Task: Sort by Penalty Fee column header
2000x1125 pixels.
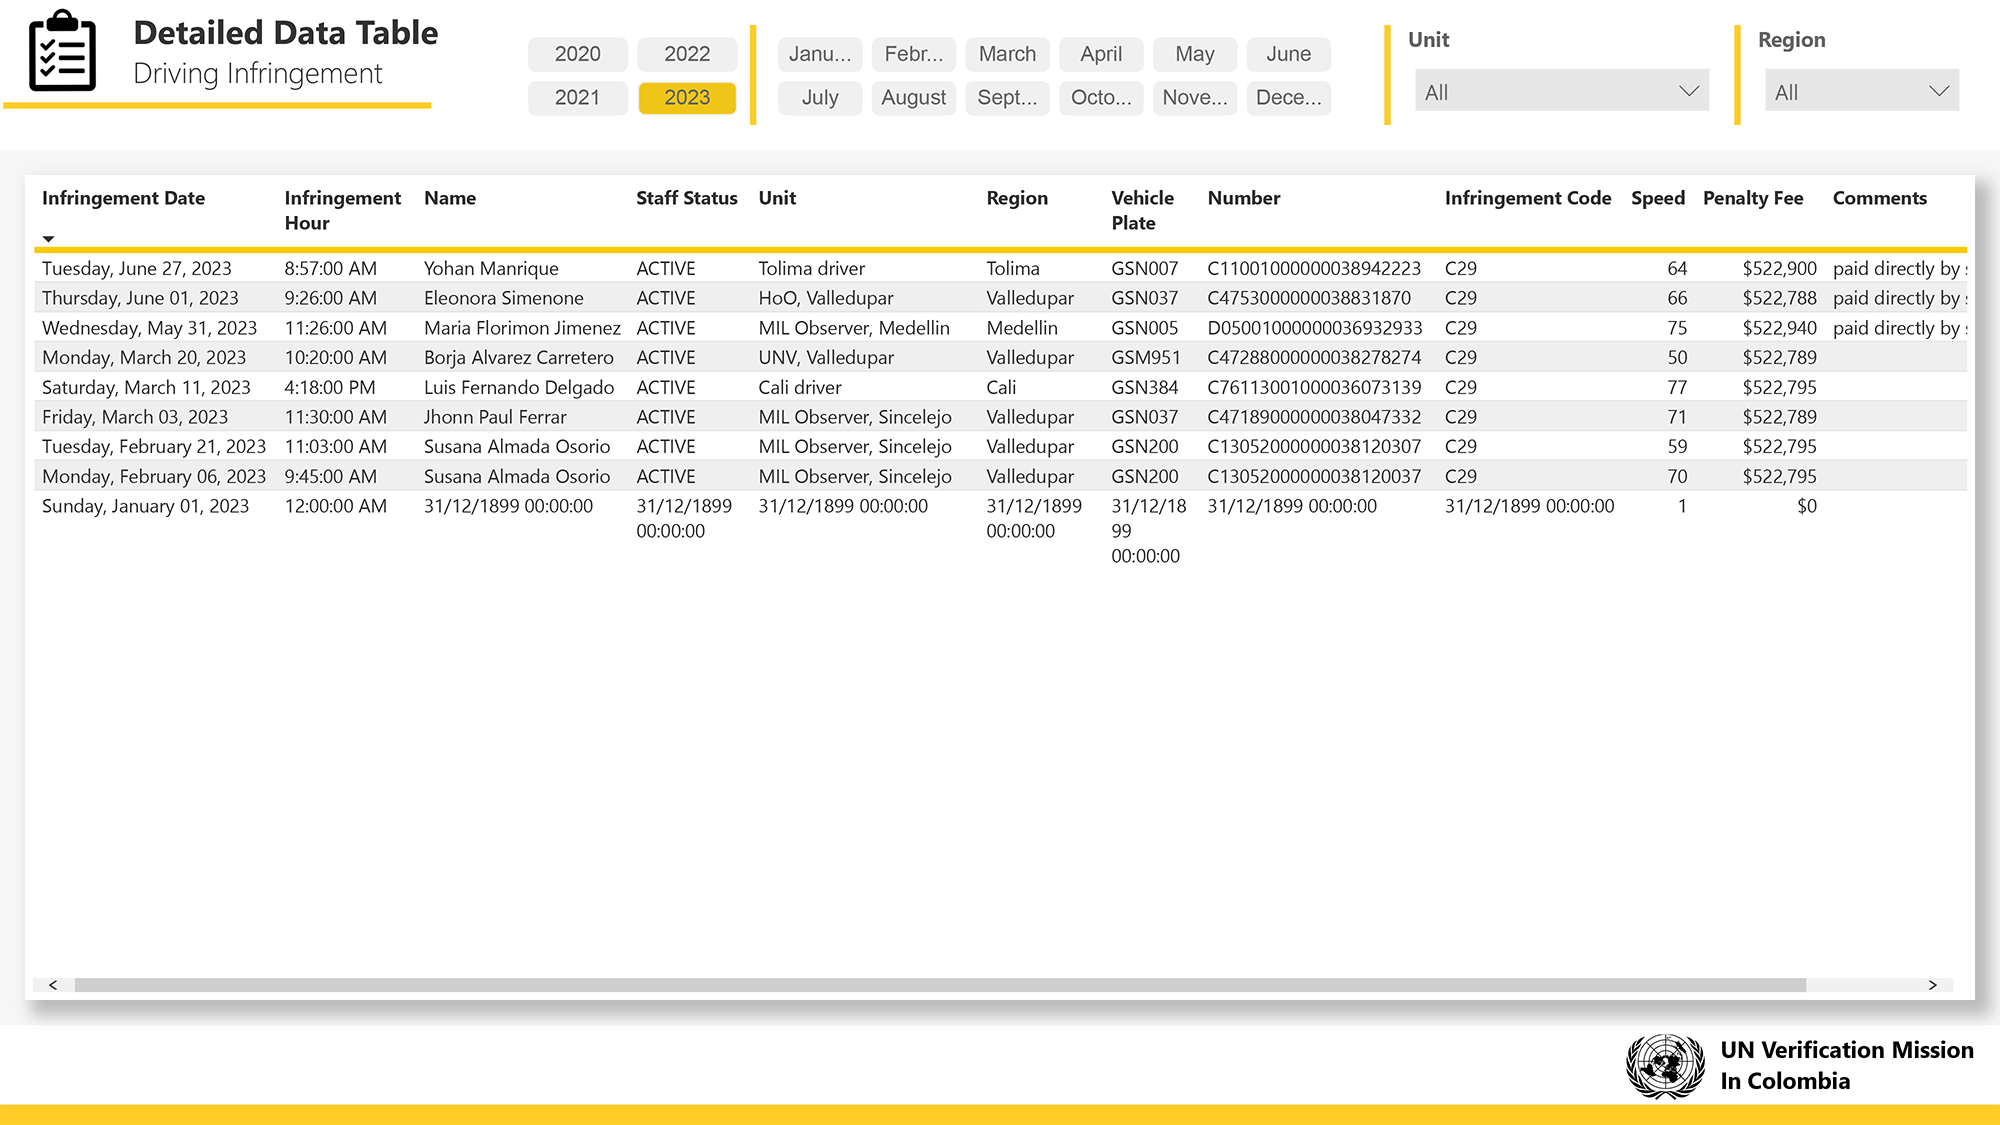Action: (x=1753, y=198)
